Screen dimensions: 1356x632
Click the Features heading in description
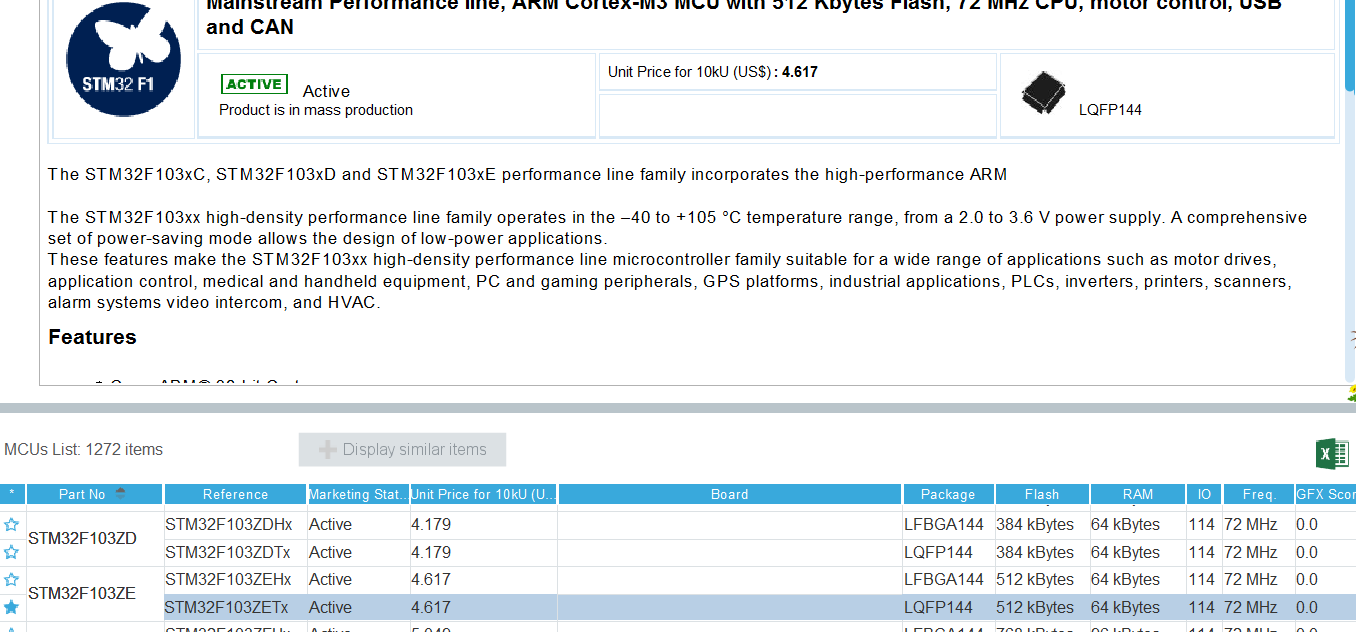point(92,337)
